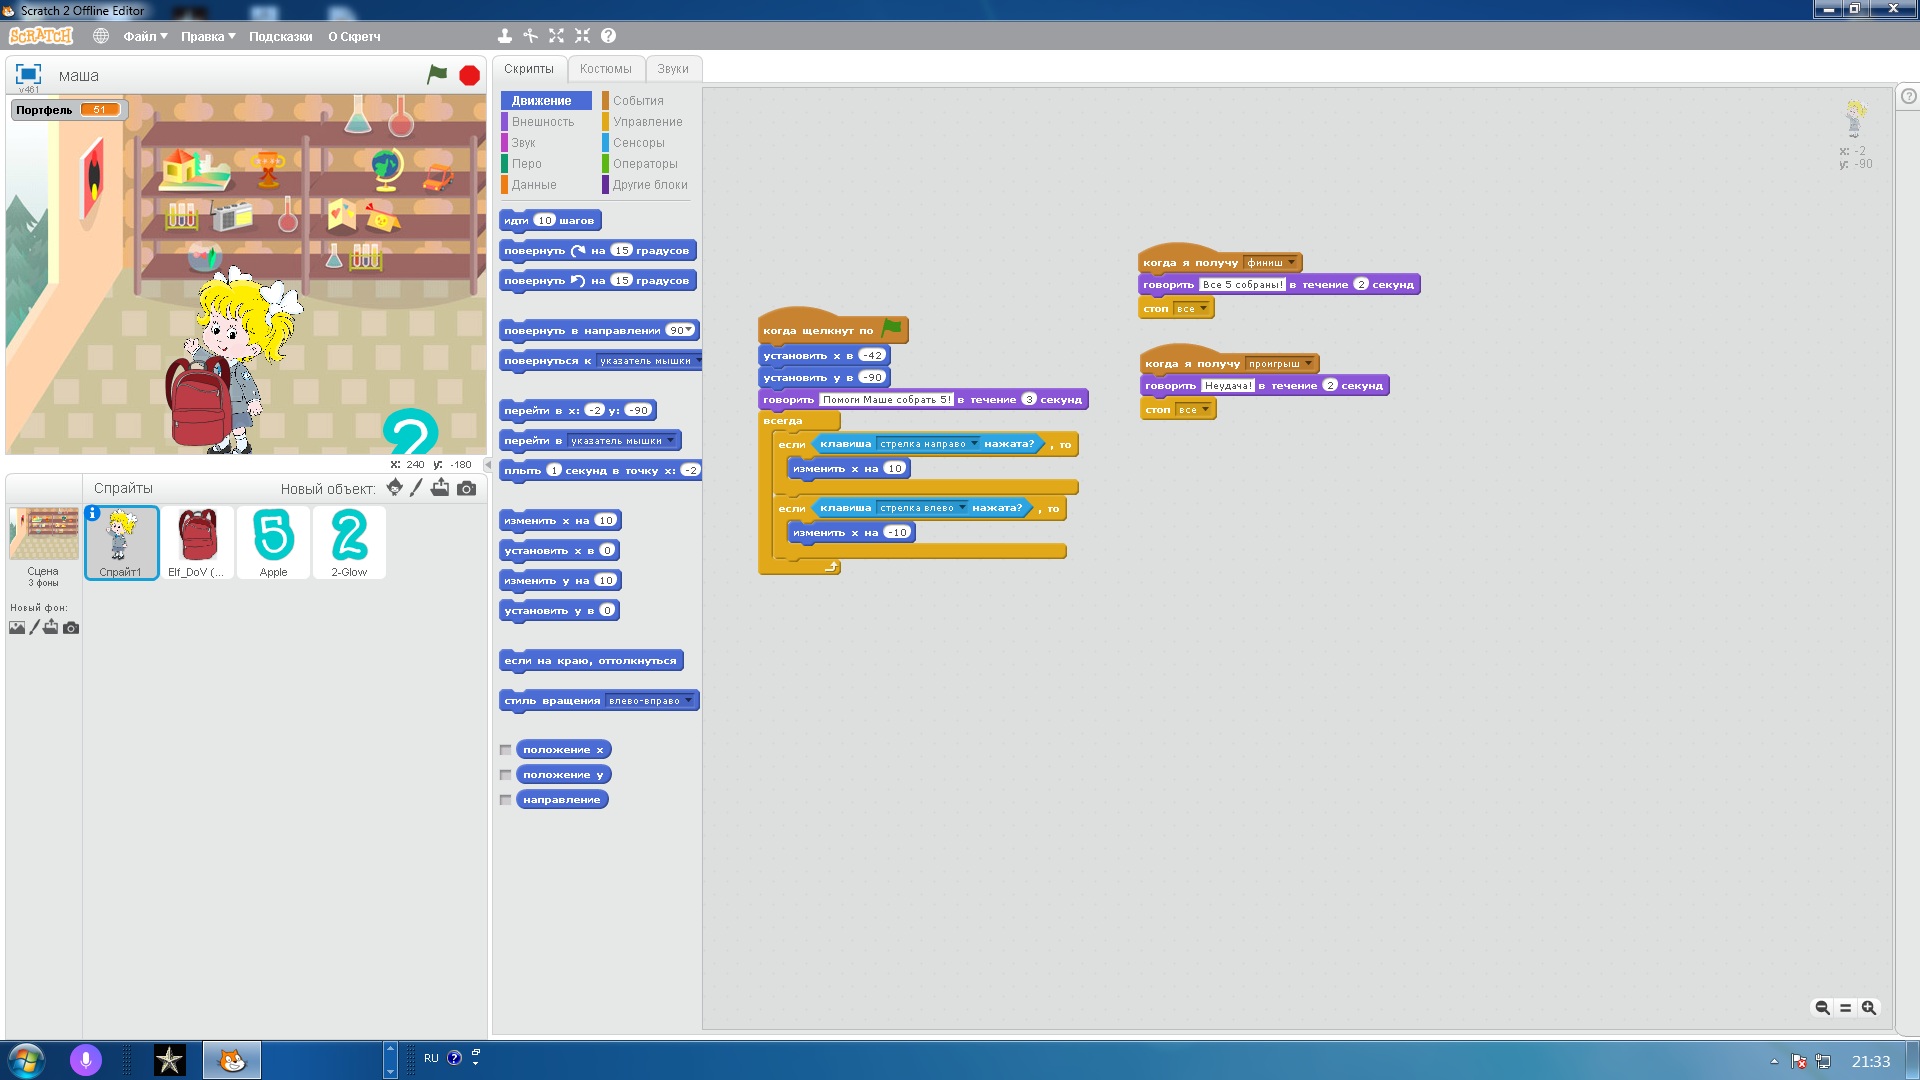Create new sprite from camera

[x=466, y=488]
